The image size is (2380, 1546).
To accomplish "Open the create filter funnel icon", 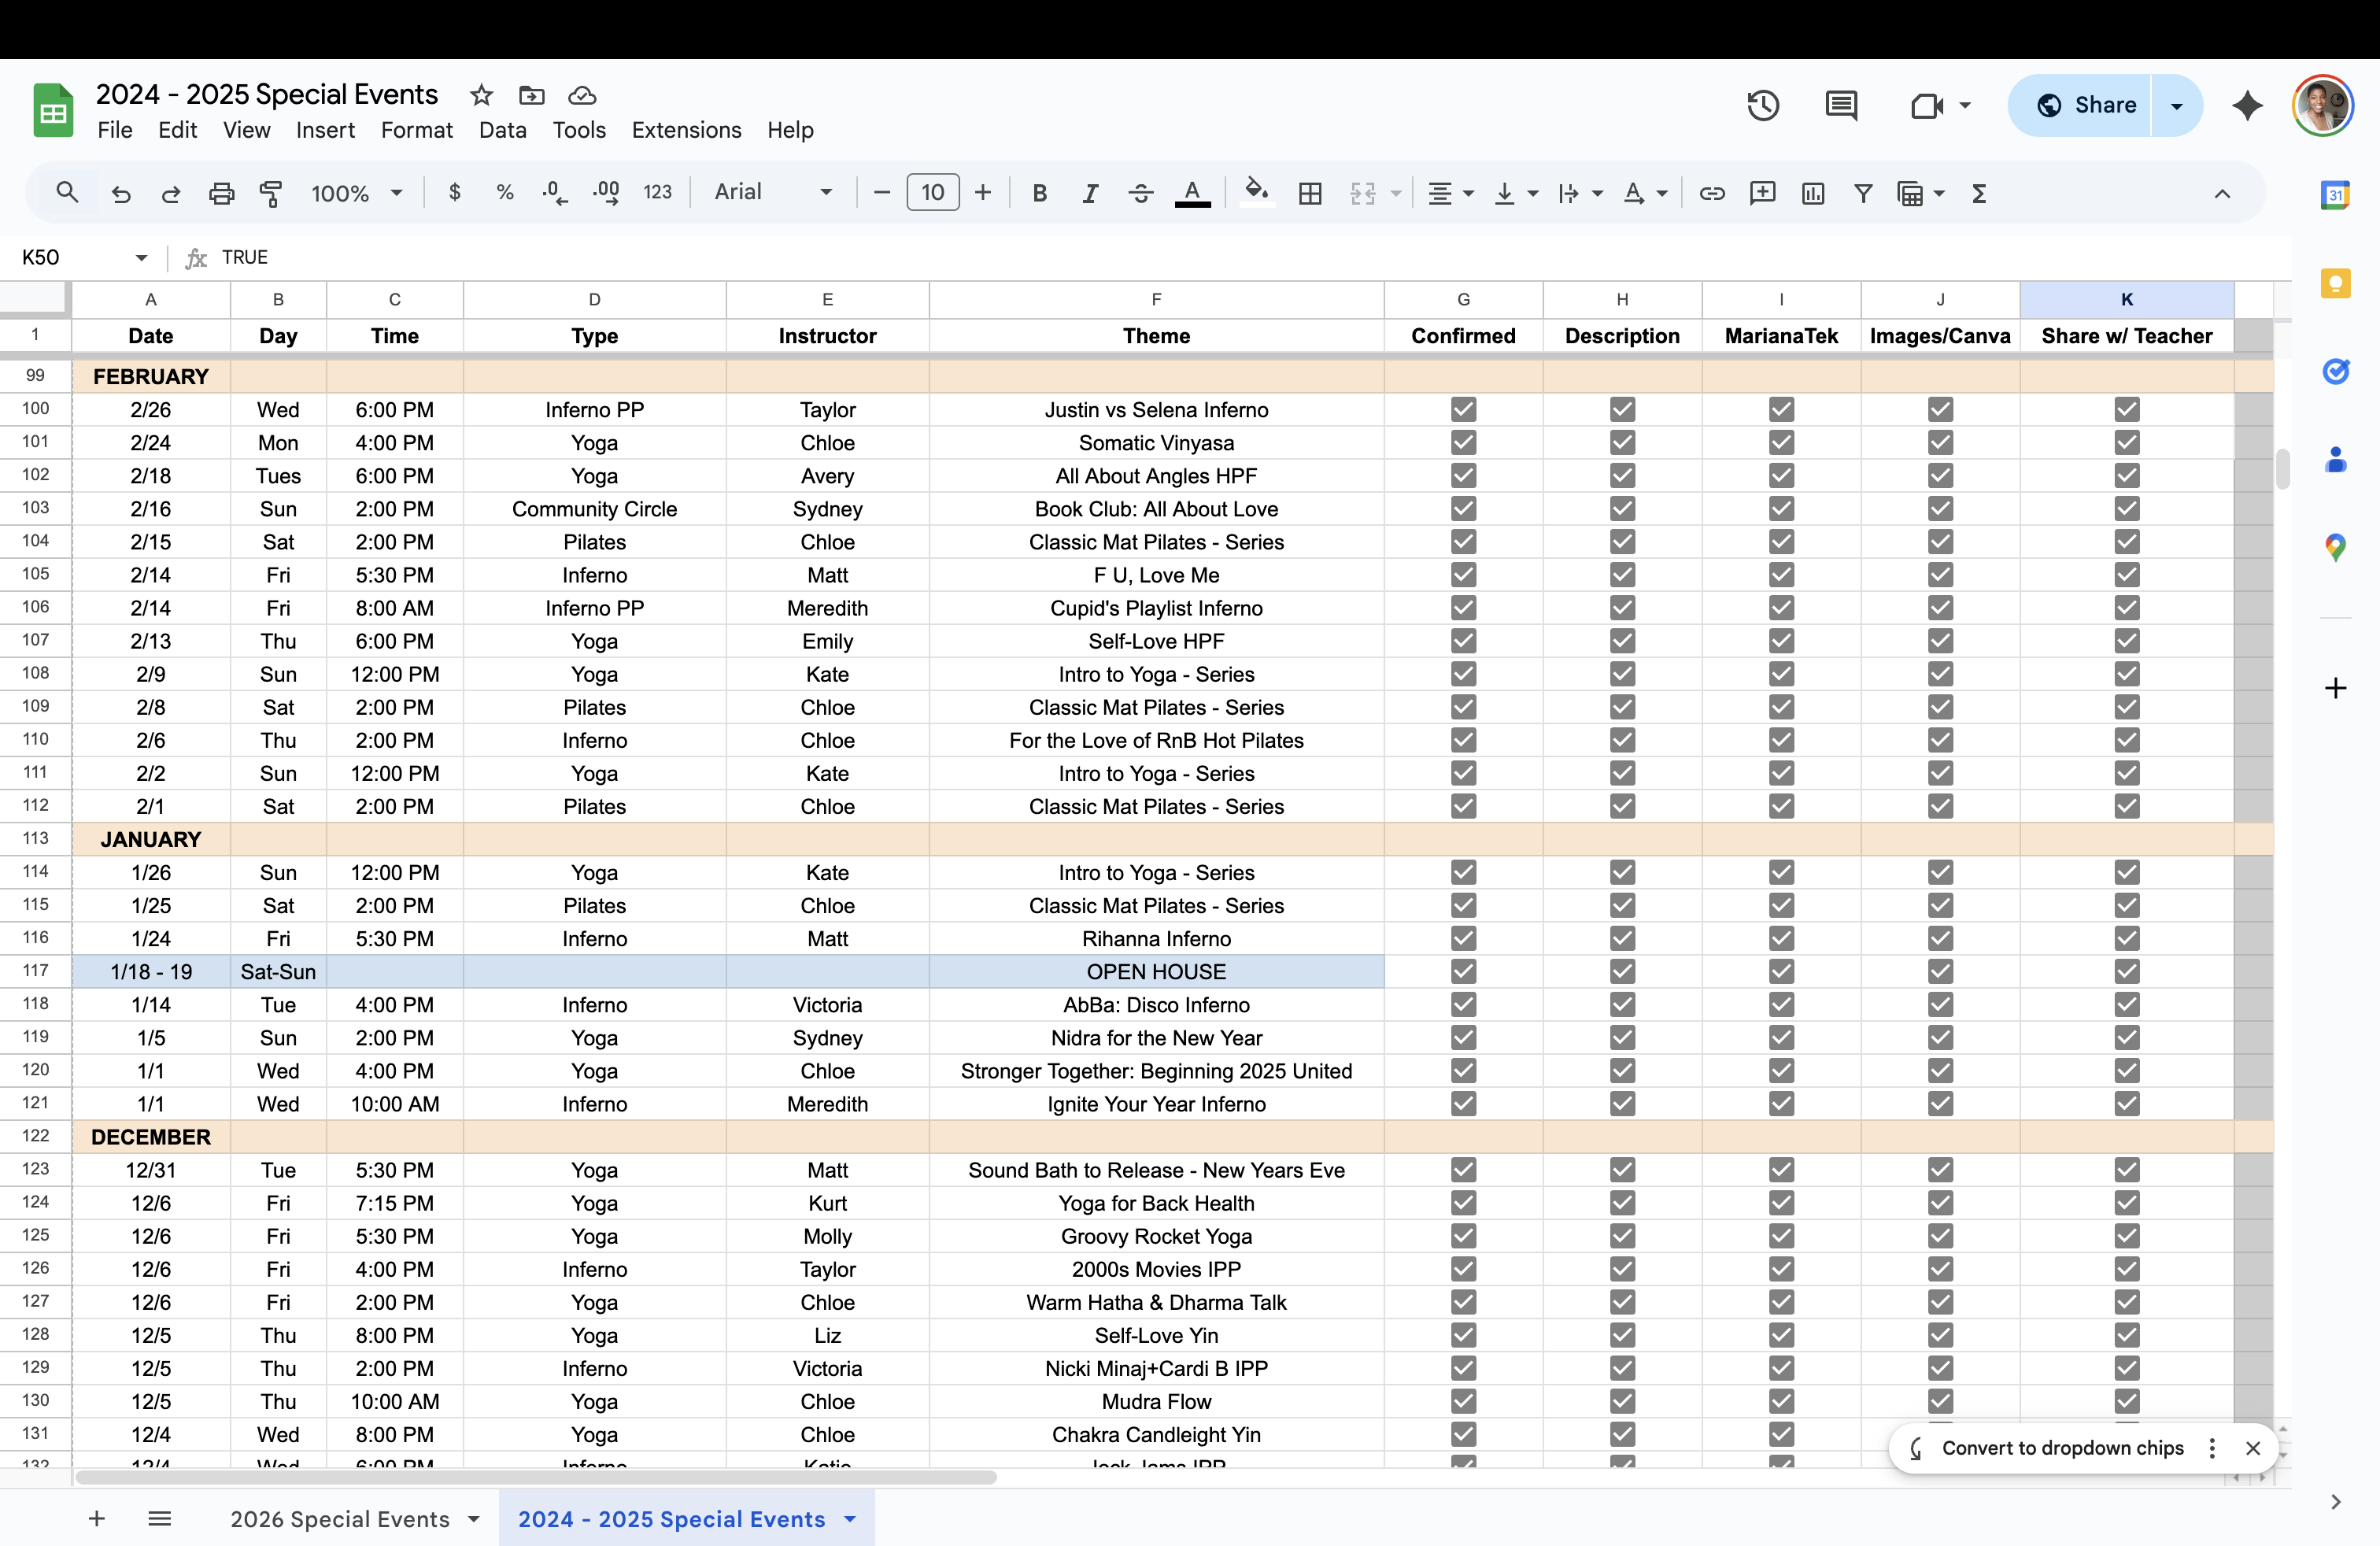I will [1862, 193].
